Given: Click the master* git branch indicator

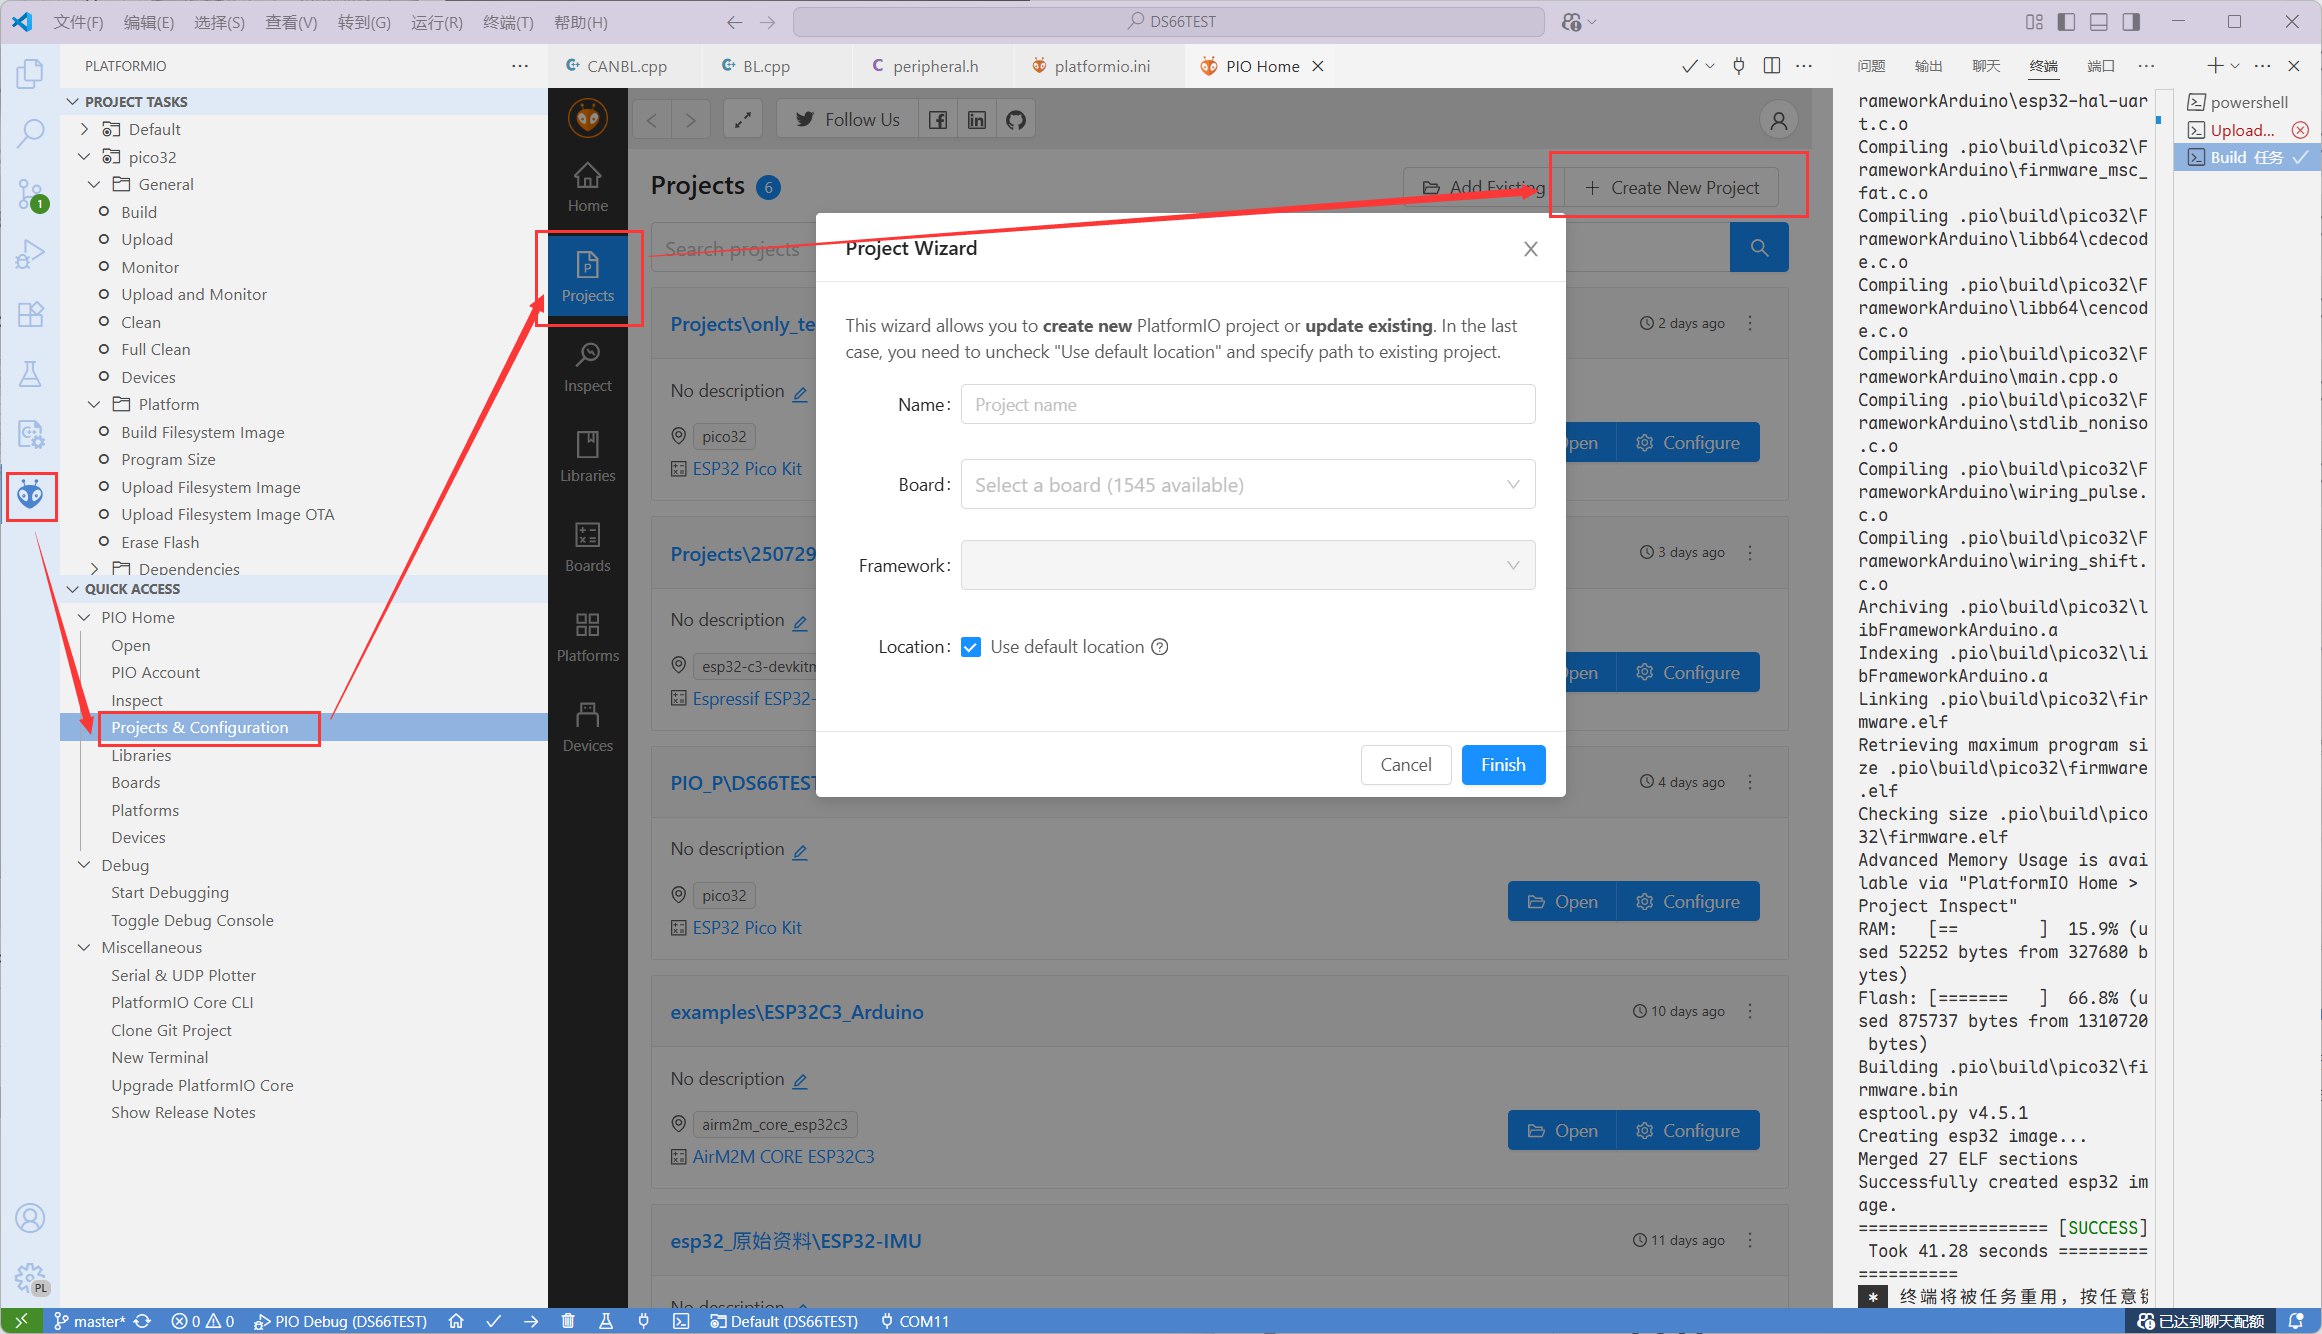Looking at the screenshot, I should (90, 1321).
